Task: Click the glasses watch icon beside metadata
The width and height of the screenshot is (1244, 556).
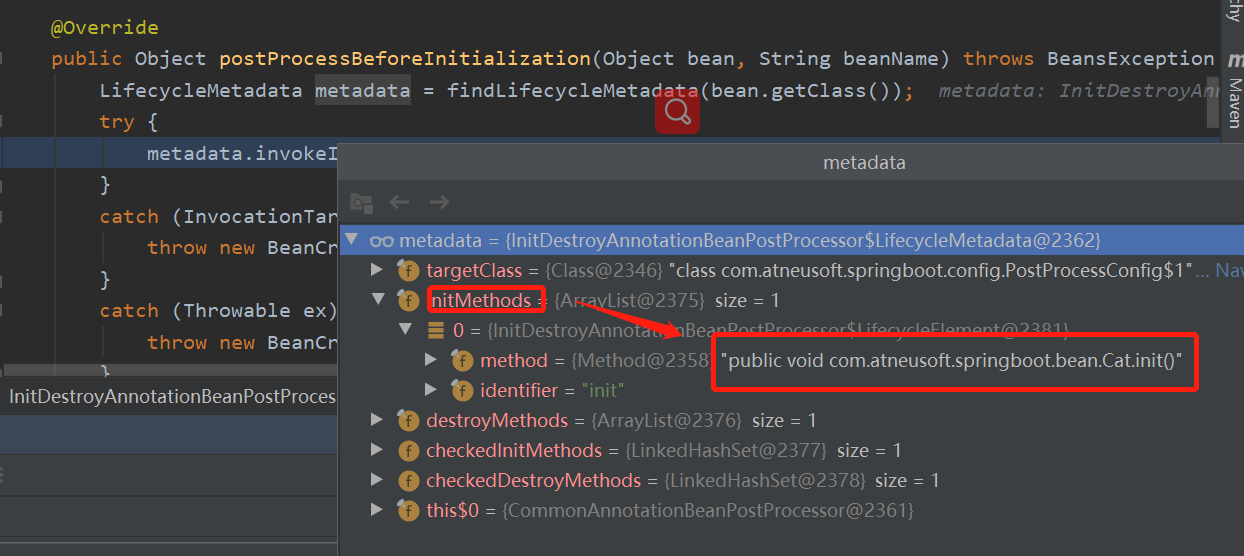Action: click(x=381, y=240)
